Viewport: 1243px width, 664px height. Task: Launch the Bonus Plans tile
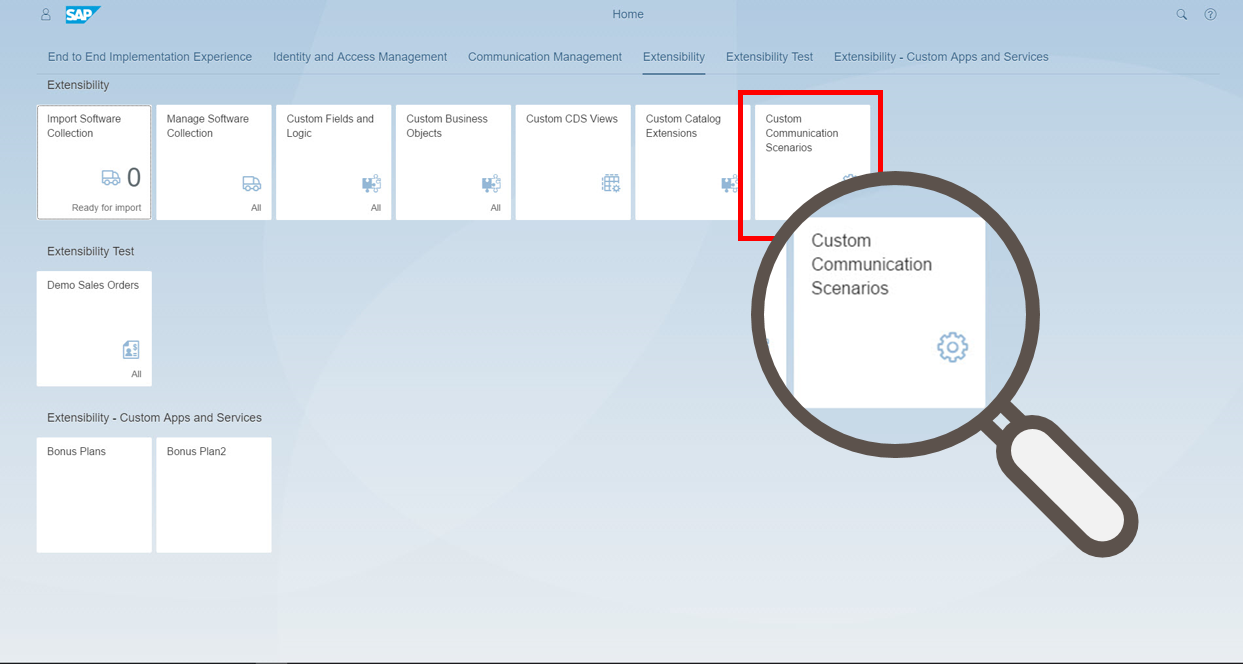pyautogui.click(x=94, y=495)
